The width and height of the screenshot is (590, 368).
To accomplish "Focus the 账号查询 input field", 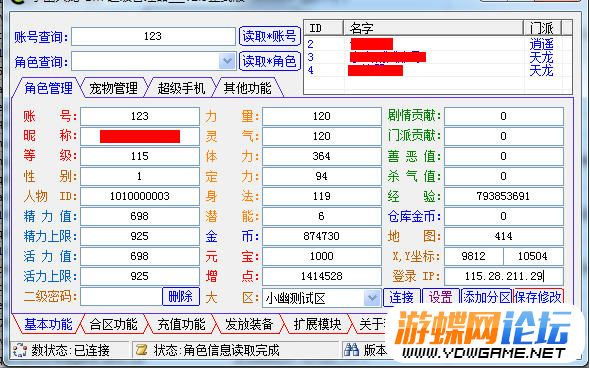I will point(153,36).
